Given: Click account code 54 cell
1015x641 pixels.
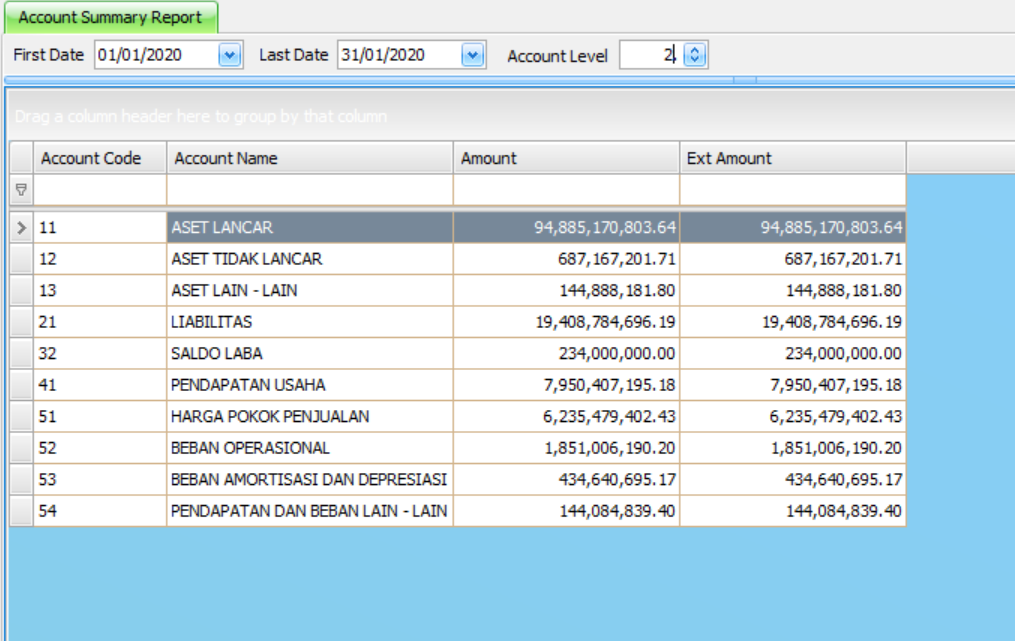Looking at the screenshot, I should pyautogui.click(x=100, y=511).
